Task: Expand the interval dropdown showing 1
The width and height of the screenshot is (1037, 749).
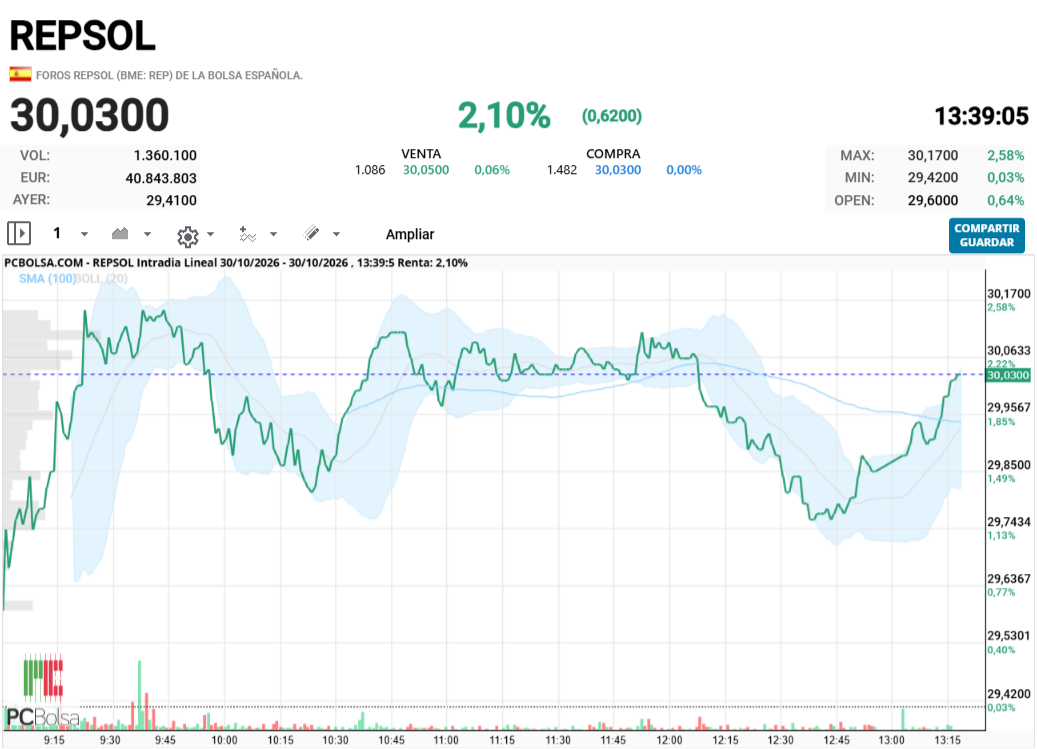Action: pos(84,234)
